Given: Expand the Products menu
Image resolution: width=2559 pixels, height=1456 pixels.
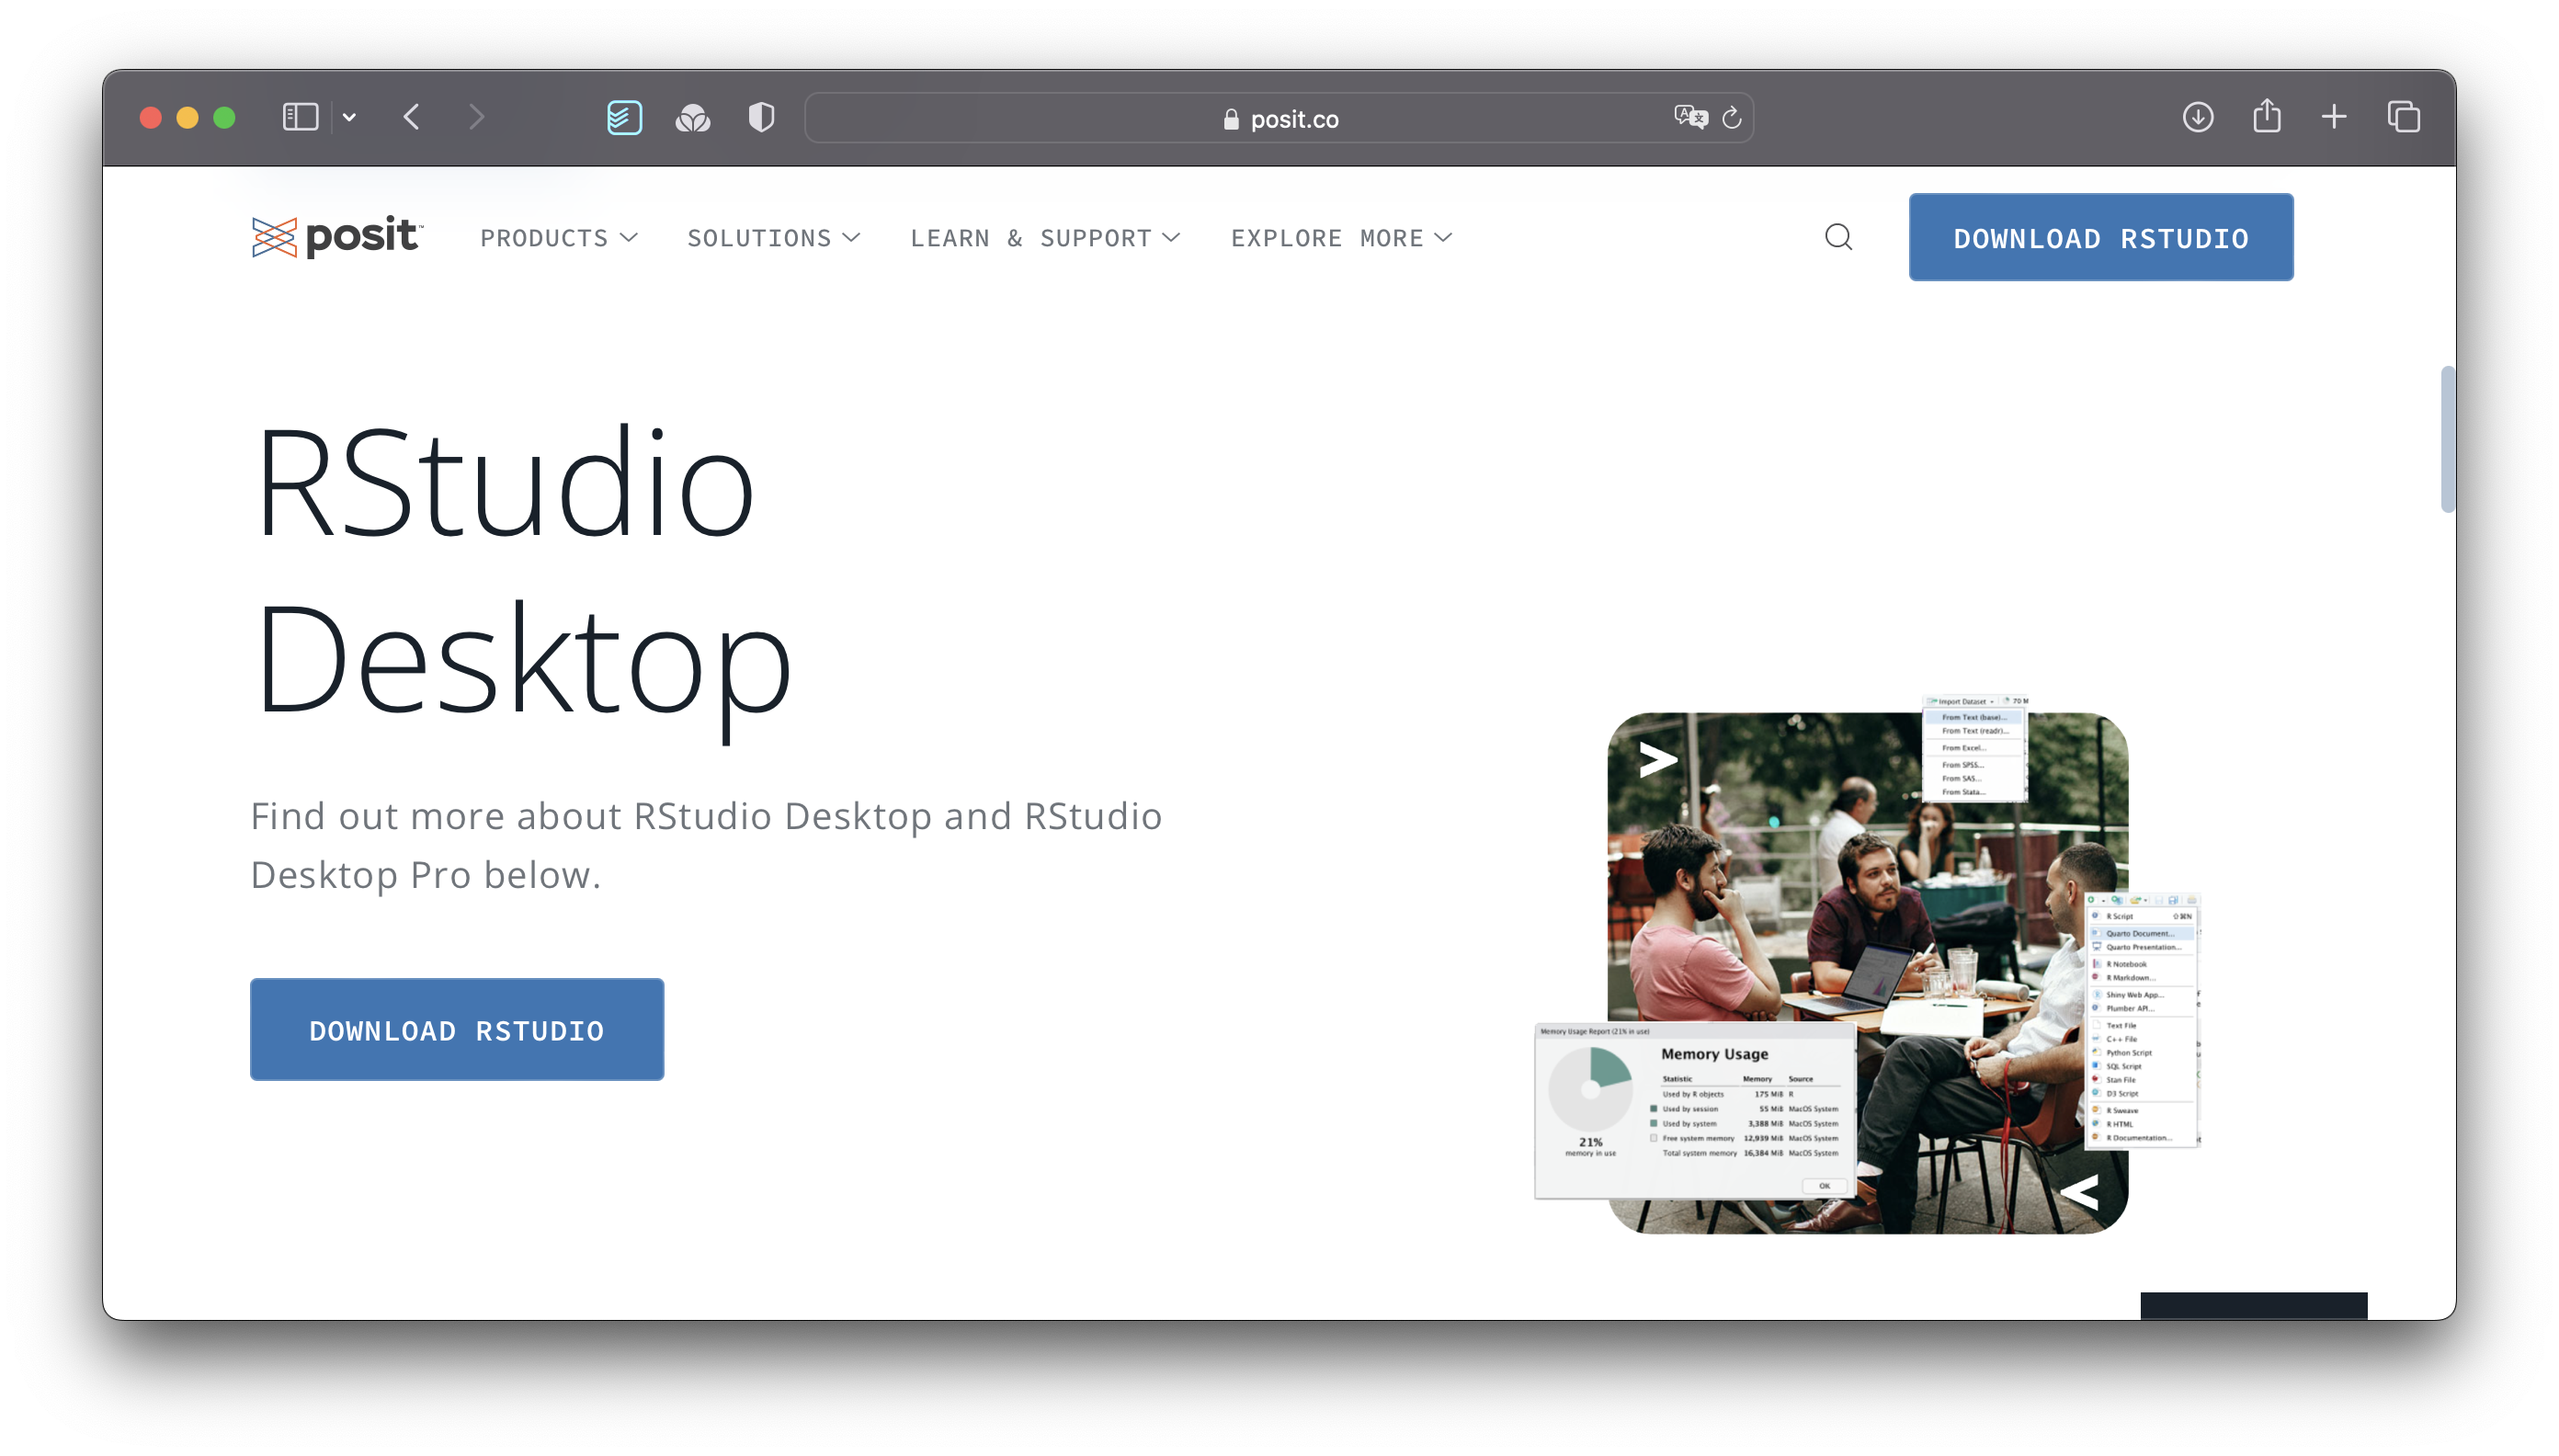Looking at the screenshot, I should (x=558, y=238).
